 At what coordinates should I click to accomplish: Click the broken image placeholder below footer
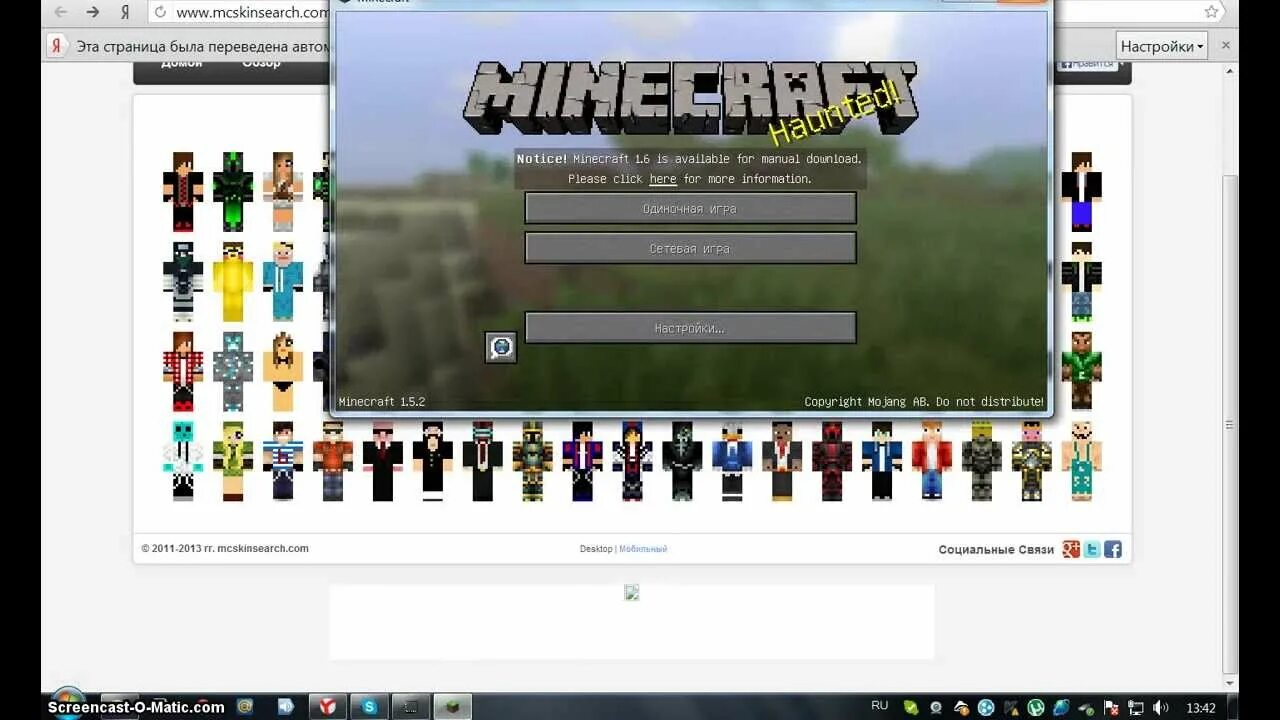tap(632, 593)
